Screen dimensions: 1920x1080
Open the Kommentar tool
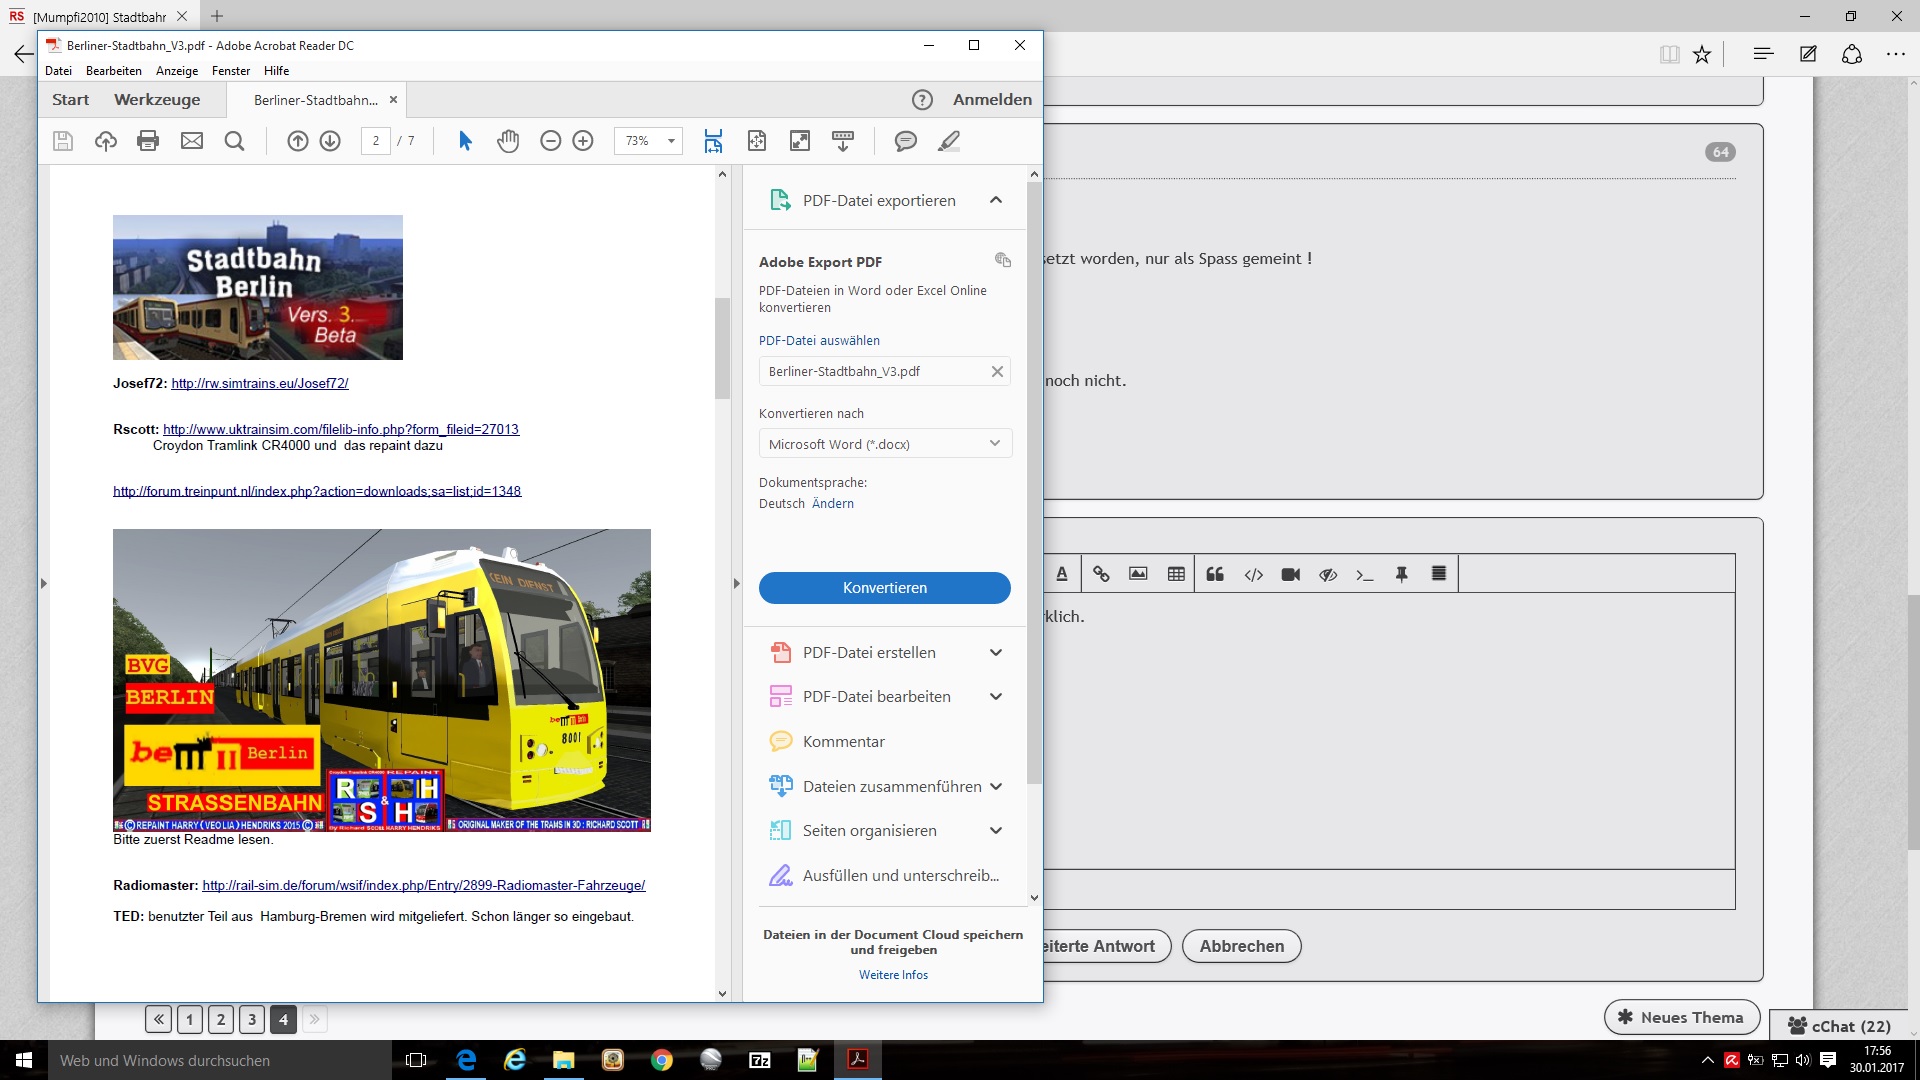[843, 742]
